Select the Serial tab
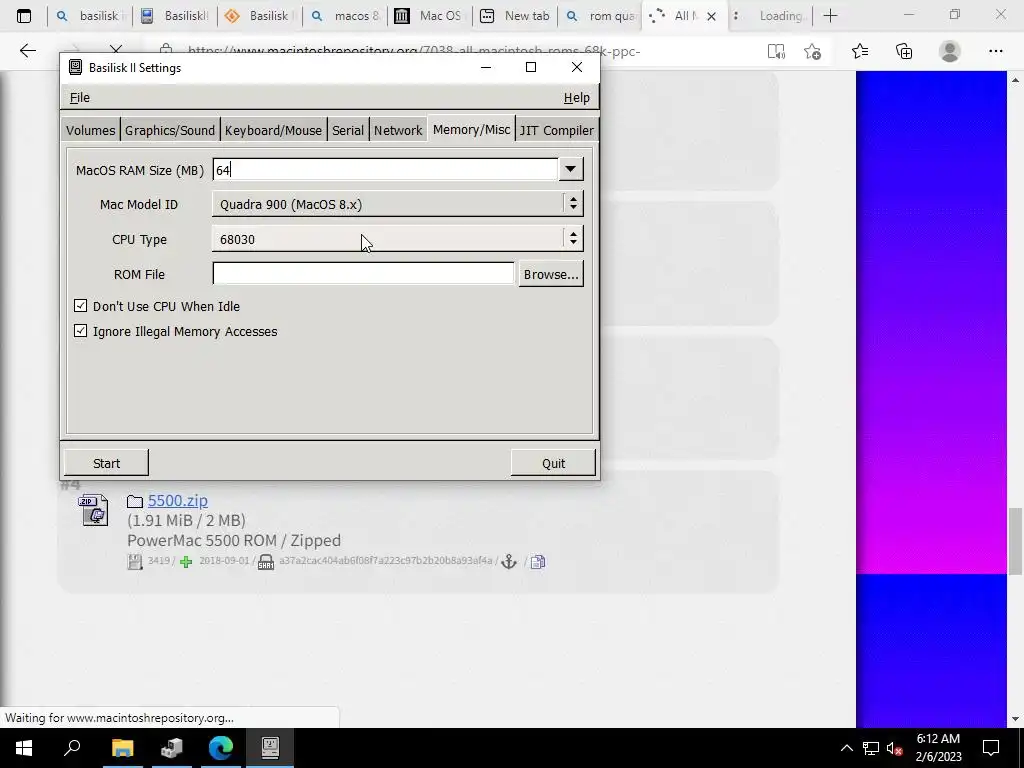The width and height of the screenshot is (1024, 768). click(x=347, y=130)
